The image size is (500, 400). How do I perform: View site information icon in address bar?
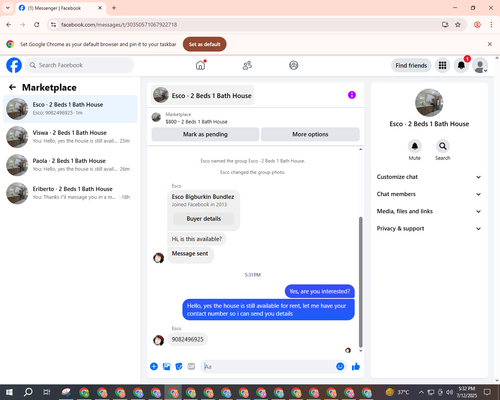[53, 25]
